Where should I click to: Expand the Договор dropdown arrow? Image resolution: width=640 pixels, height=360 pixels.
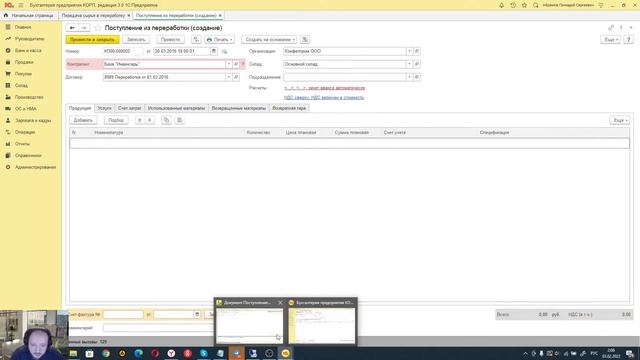pyautogui.click(x=229, y=77)
